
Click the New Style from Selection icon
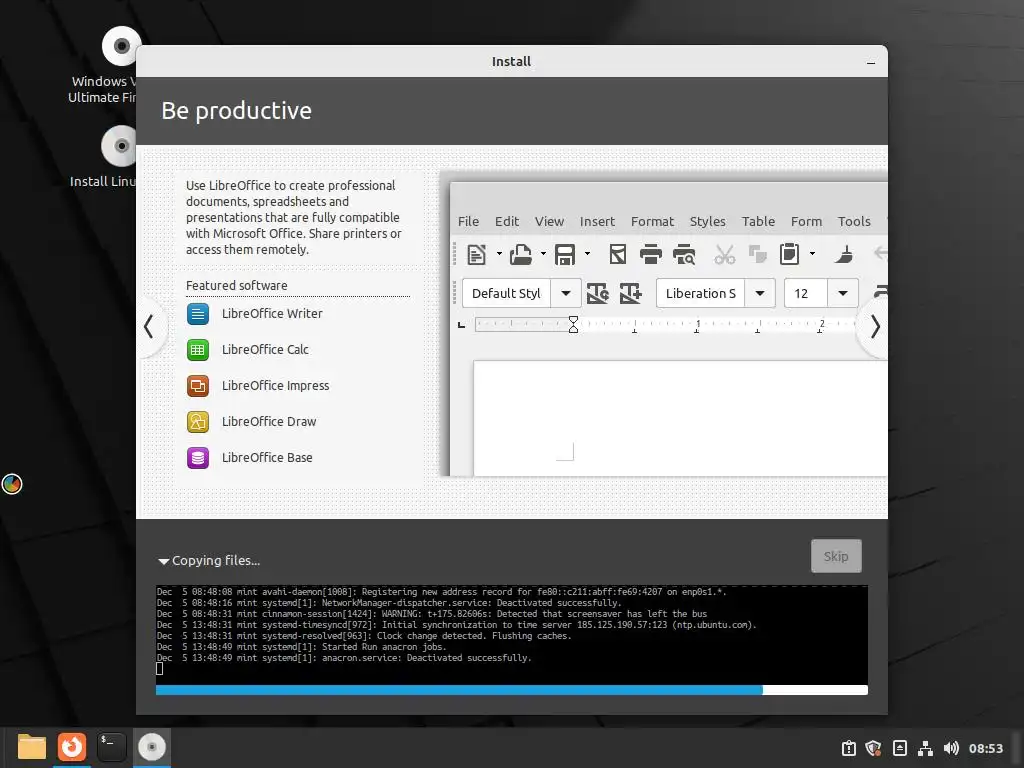631,293
